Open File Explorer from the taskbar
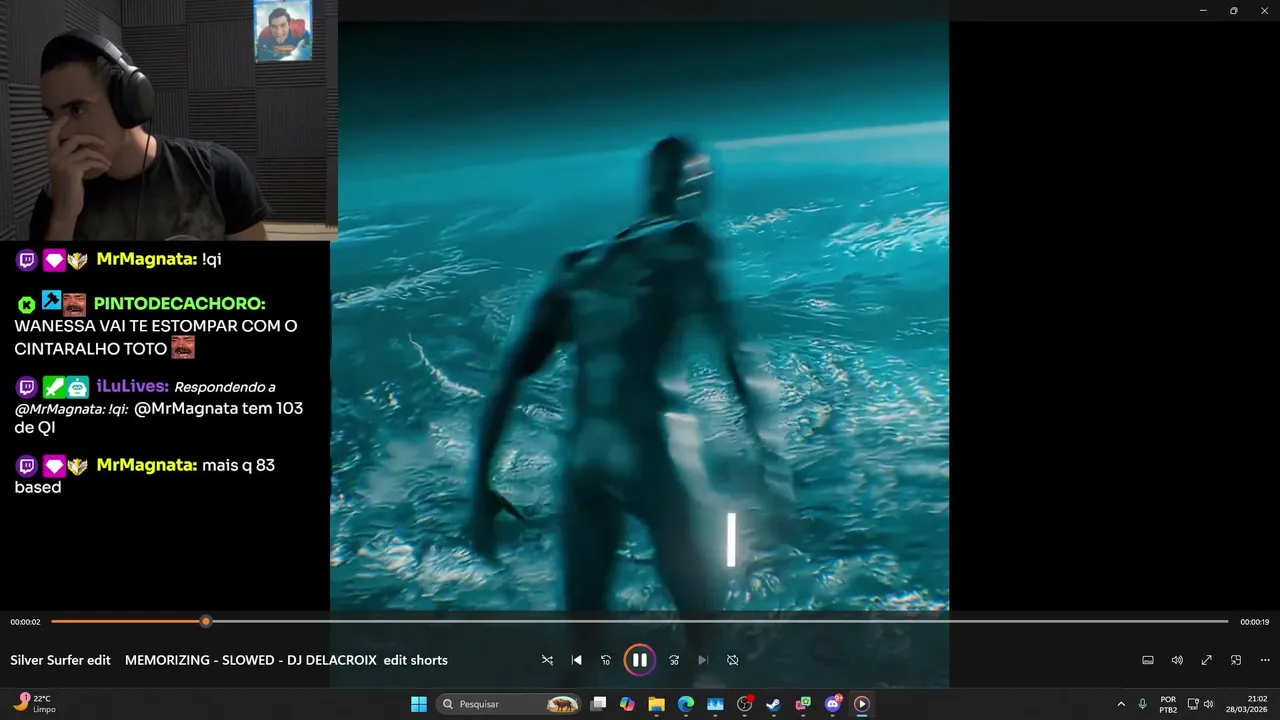The height and width of the screenshot is (720, 1280). [x=656, y=704]
